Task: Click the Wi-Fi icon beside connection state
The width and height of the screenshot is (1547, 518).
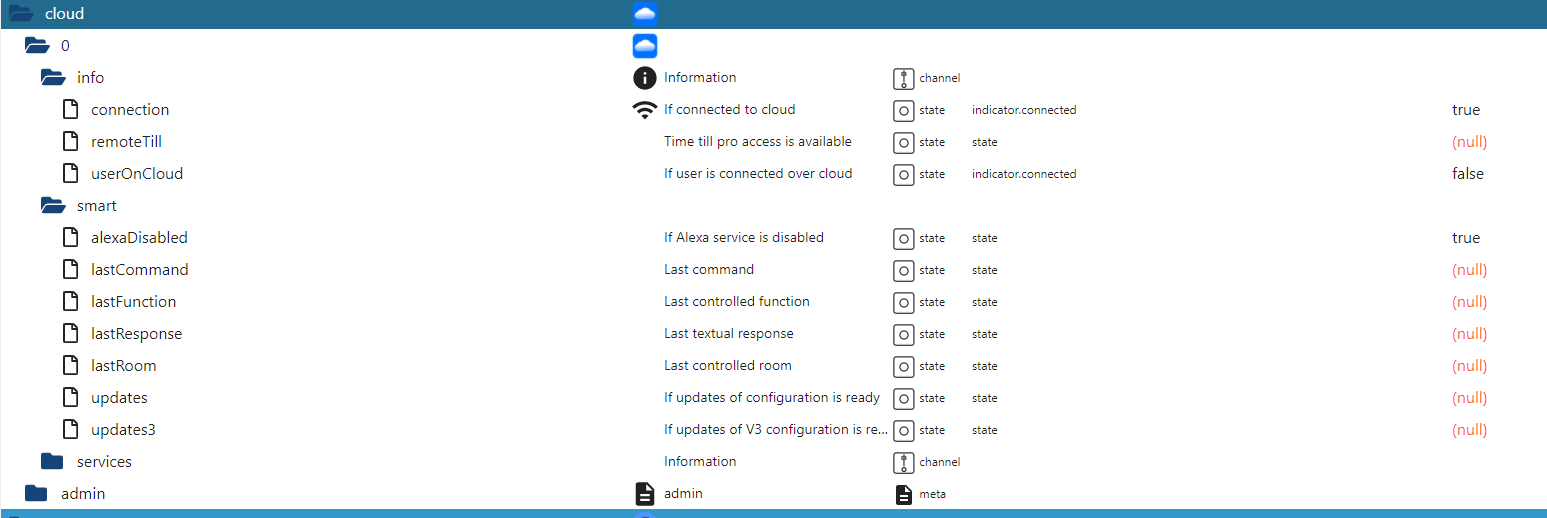Action: click(x=645, y=110)
